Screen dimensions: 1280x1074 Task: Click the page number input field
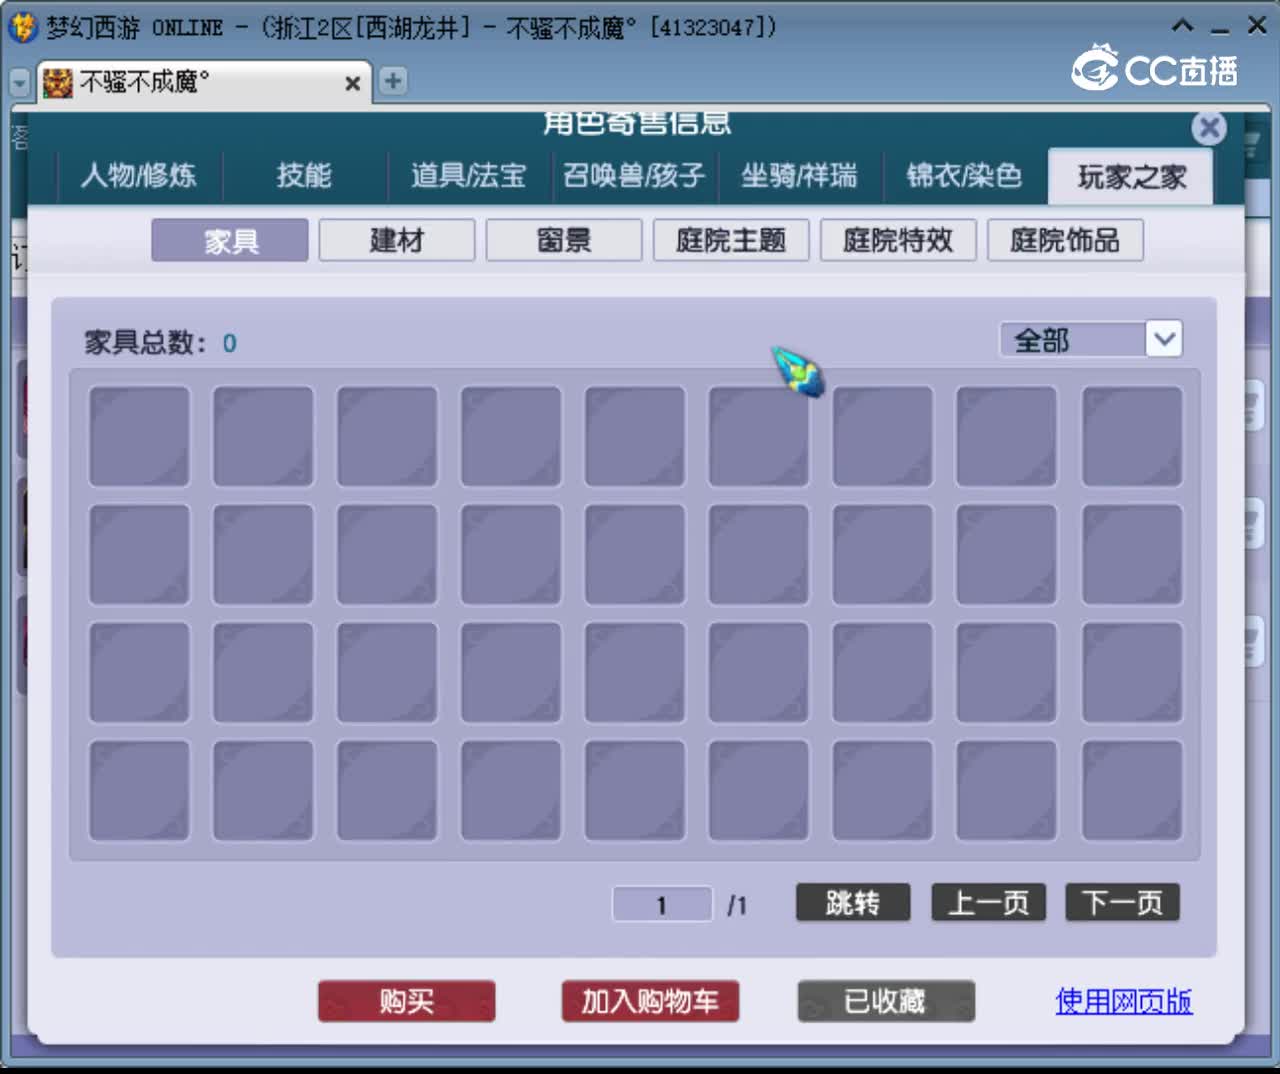pos(662,905)
